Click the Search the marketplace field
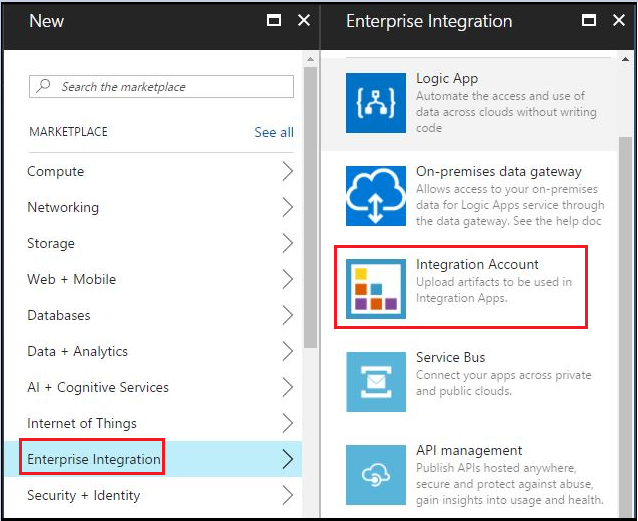 (161, 86)
